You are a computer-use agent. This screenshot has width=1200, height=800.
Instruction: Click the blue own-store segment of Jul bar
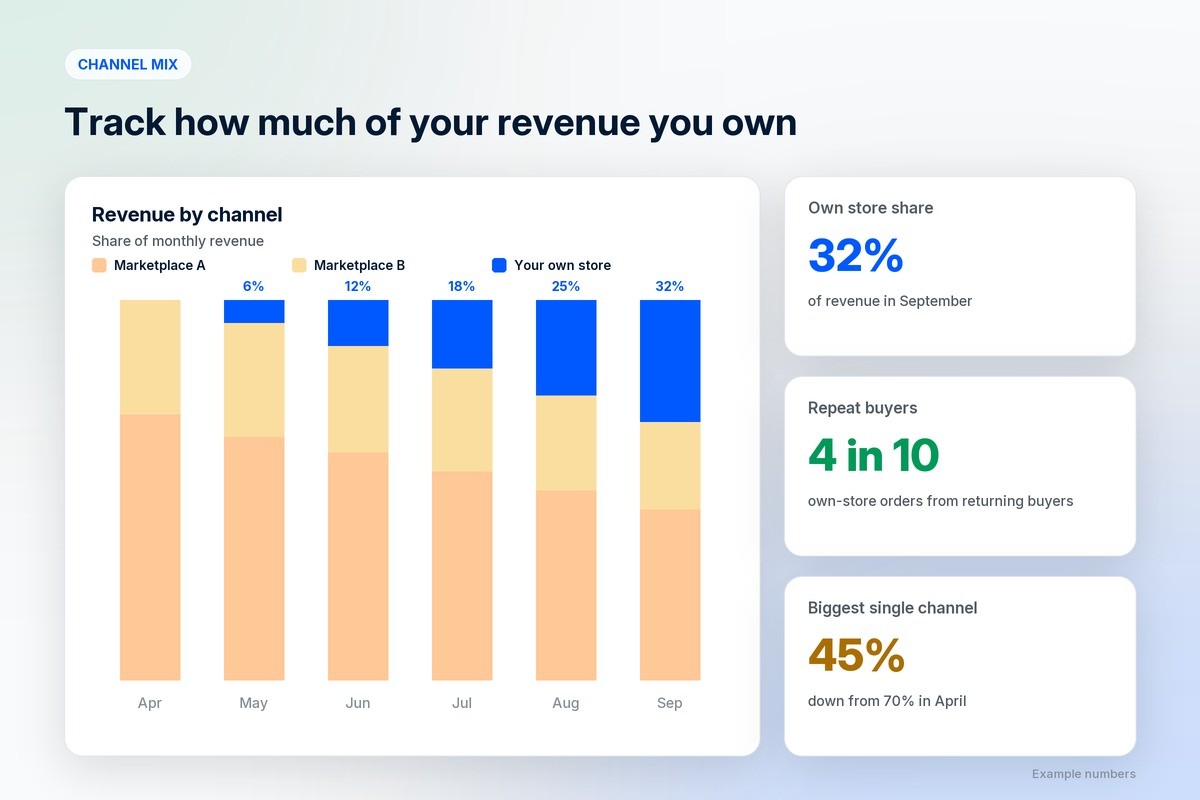tap(462, 334)
